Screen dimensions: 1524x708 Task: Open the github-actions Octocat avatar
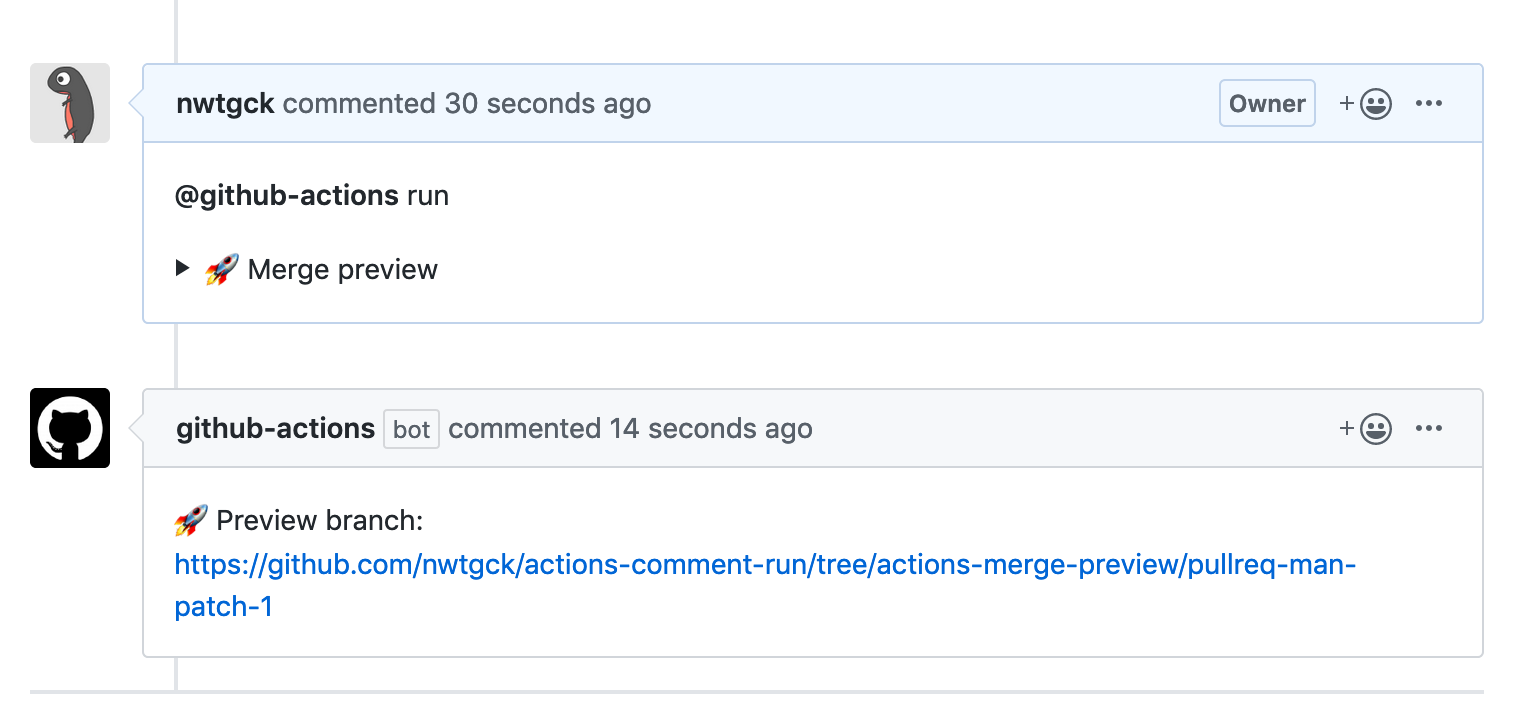point(70,428)
